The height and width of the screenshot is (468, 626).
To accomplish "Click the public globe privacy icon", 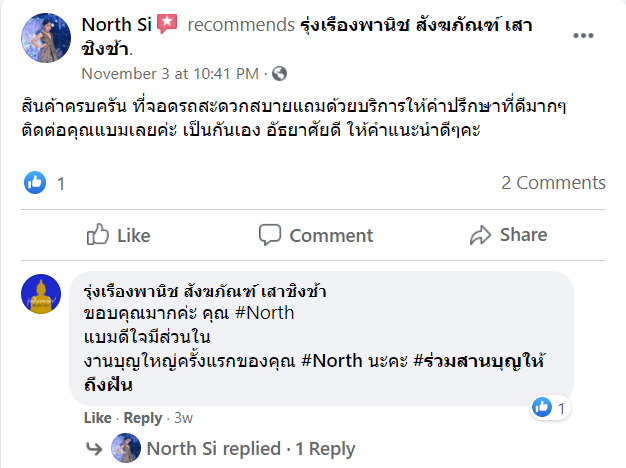I will click(x=279, y=73).
